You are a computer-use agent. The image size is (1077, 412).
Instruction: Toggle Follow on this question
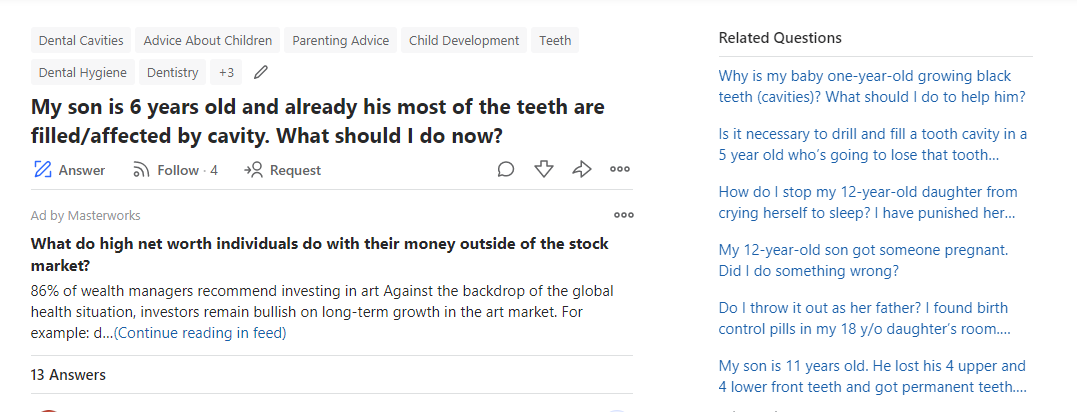coord(175,170)
